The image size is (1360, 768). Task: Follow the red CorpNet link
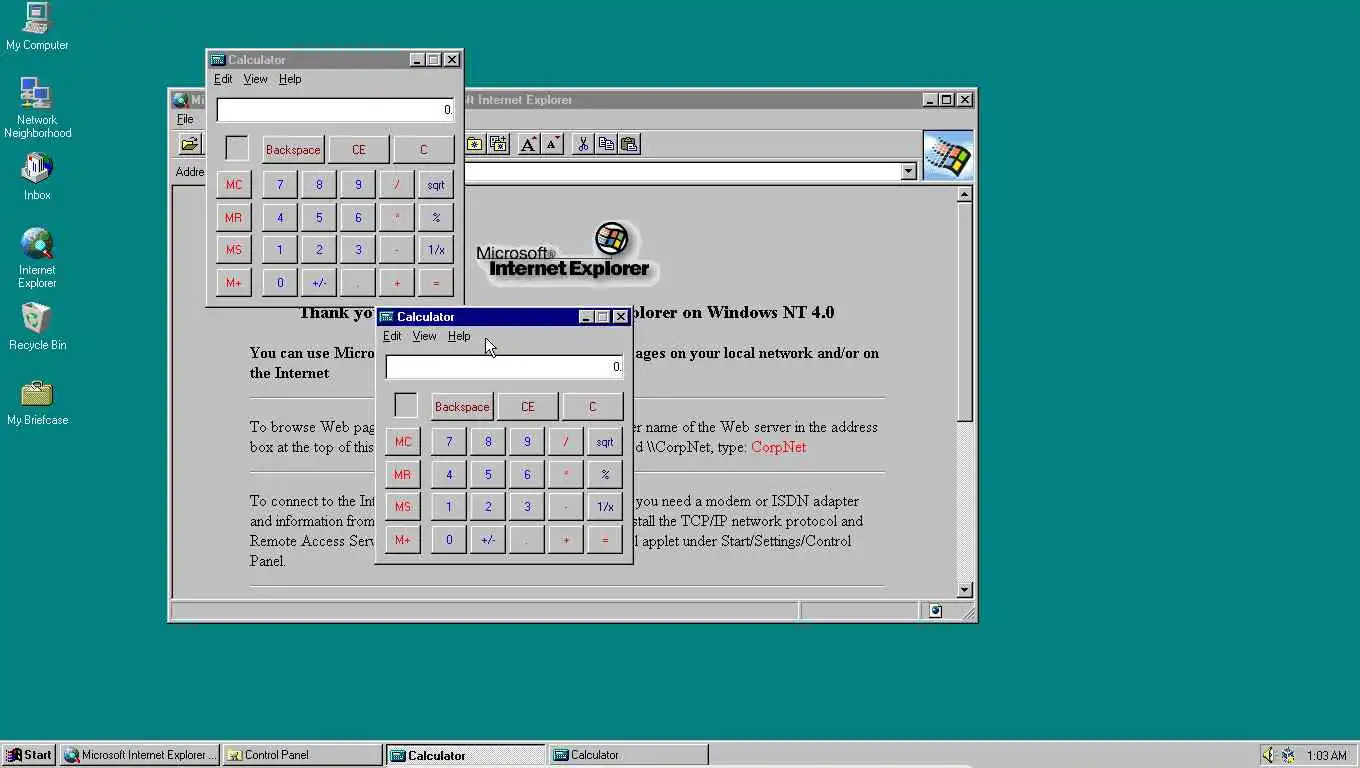pyautogui.click(x=778, y=447)
